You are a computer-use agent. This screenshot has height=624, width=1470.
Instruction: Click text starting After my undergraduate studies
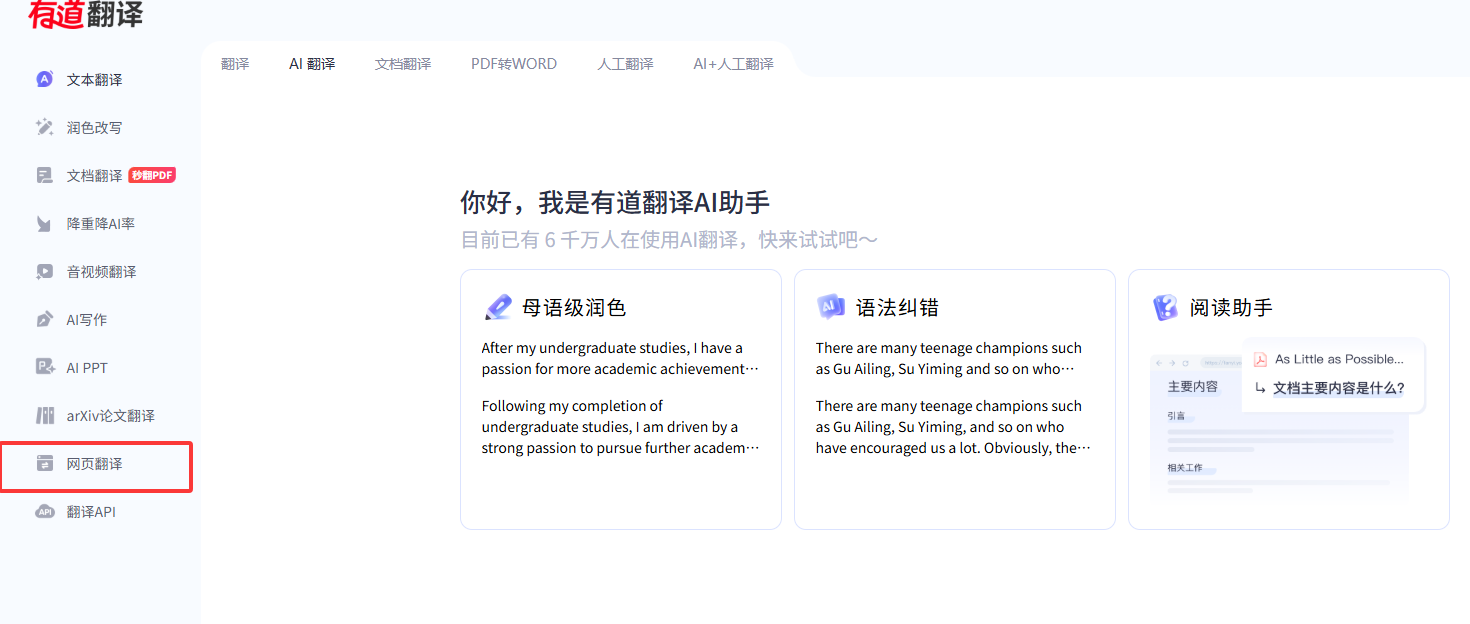(x=620, y=358)
